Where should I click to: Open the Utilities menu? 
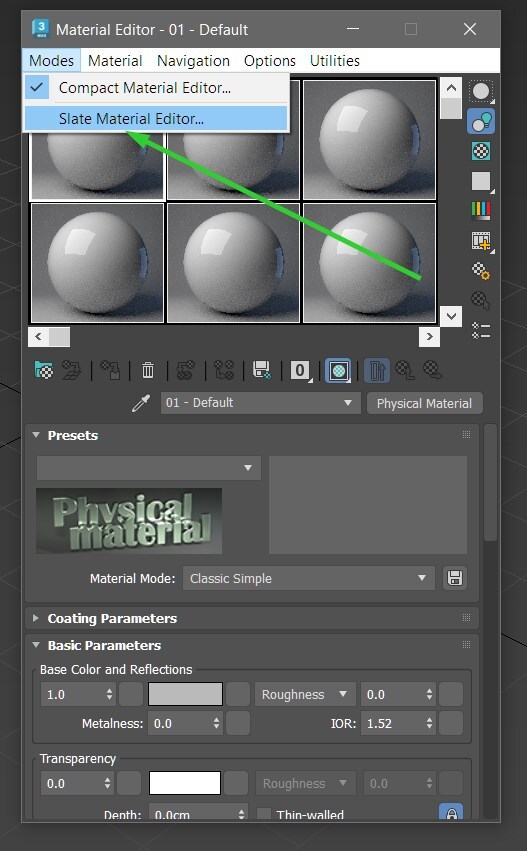click(x=335, y=60)
